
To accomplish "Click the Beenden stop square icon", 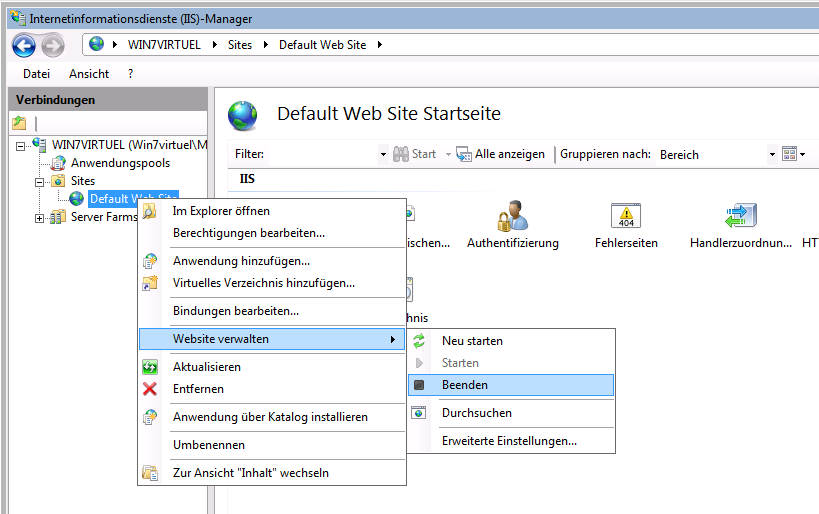I will (x=419, y=385).
